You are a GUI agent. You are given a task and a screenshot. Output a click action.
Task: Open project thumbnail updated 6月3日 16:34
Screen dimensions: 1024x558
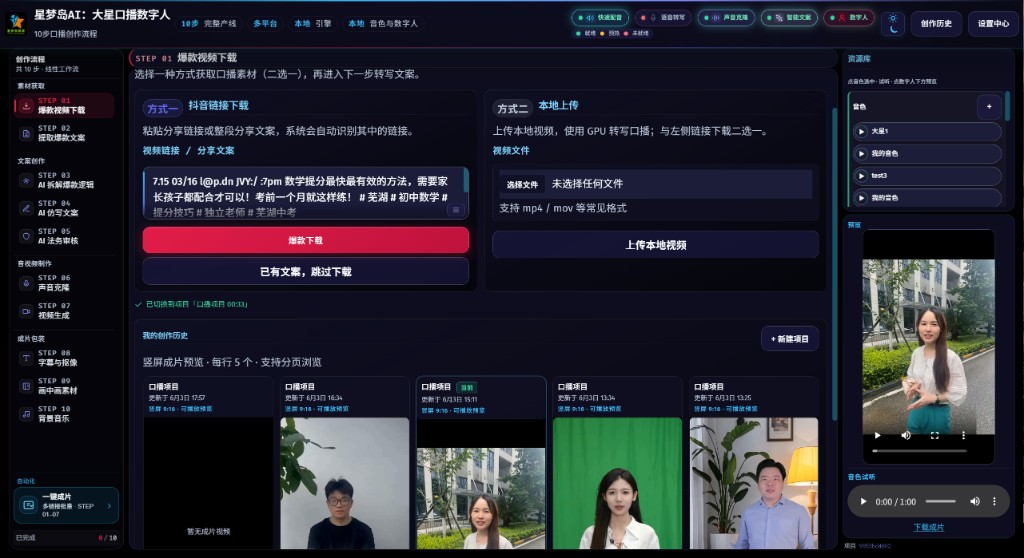344,484
